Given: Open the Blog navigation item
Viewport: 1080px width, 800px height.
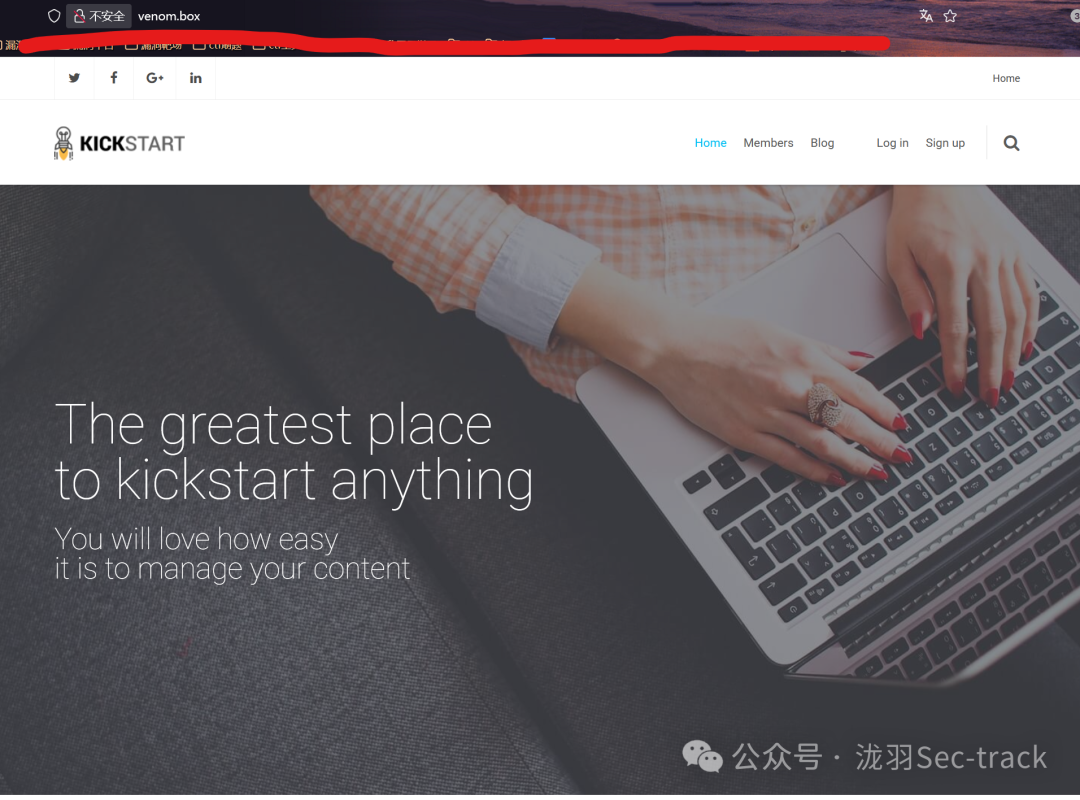Looking at the screenshot, I should pyautogui.click(x=822, y=143).
